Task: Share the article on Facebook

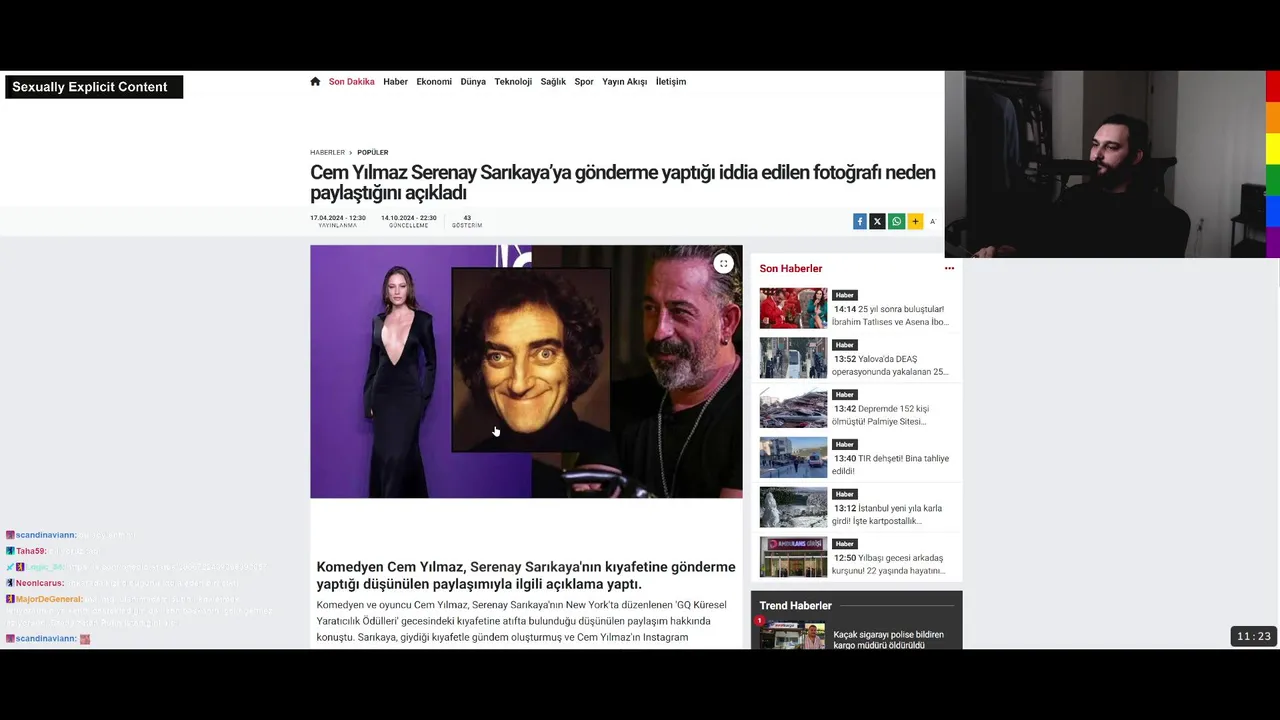Action: (859, 222)
